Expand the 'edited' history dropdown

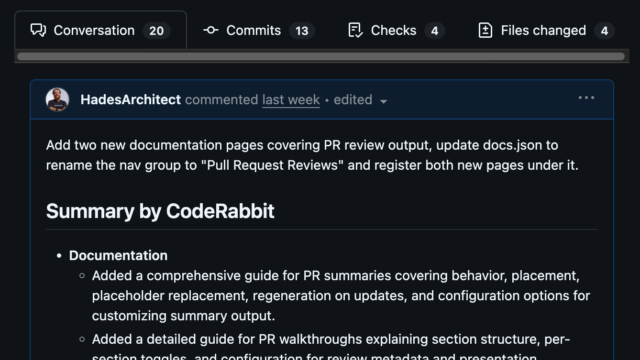[x=360, y=100]
